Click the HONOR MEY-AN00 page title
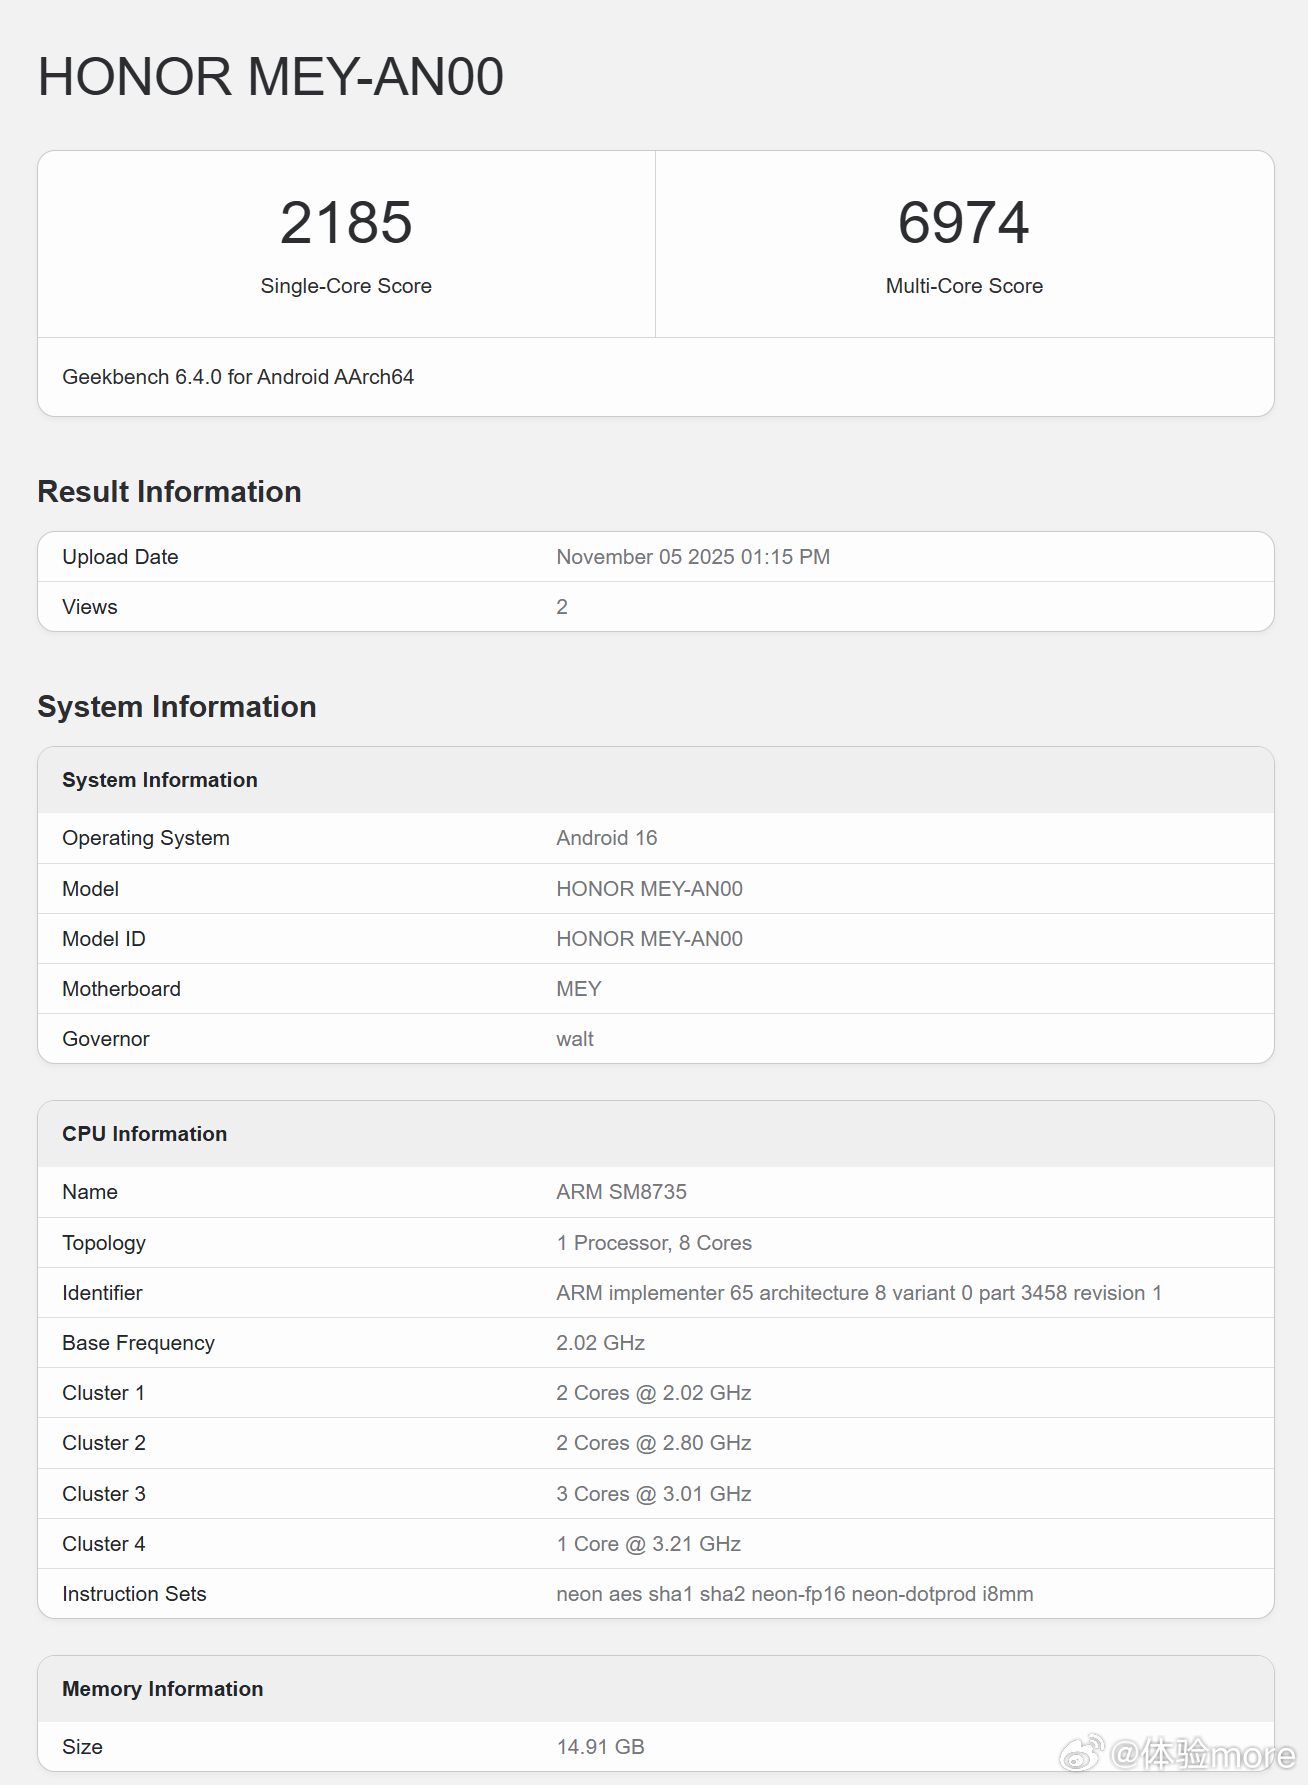Viewport: 1308px width, 1785px height. point(270,77)
